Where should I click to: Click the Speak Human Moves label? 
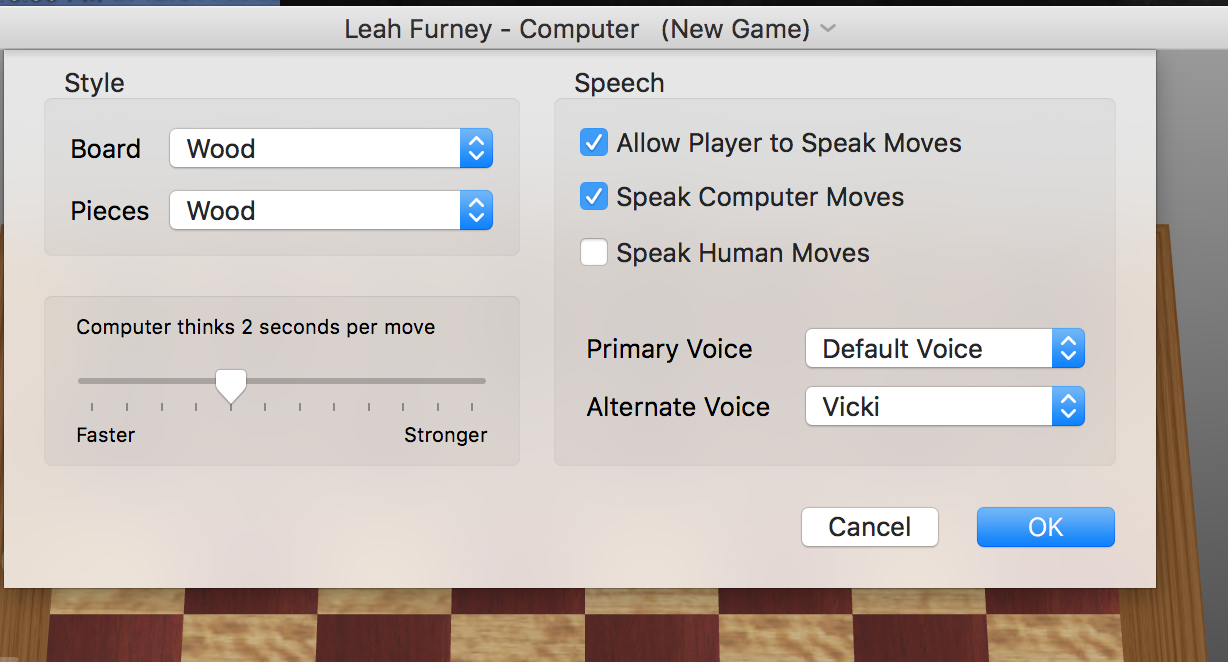pyautogui.click(x=743, y=253)
